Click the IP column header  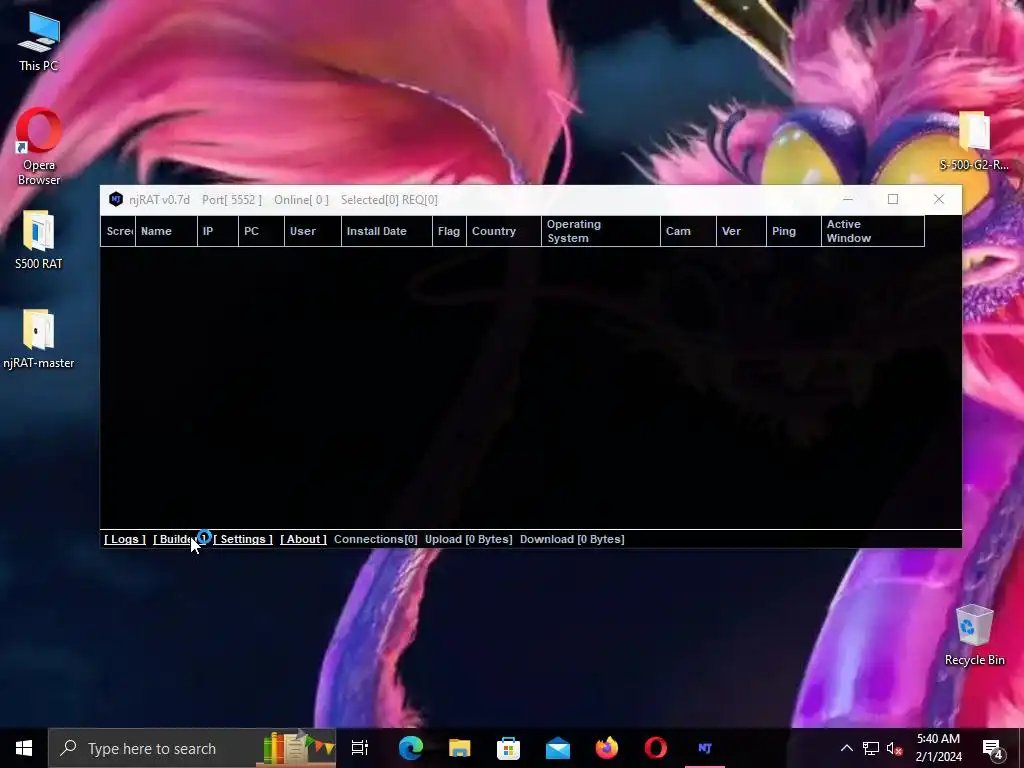tap(217, 231)
